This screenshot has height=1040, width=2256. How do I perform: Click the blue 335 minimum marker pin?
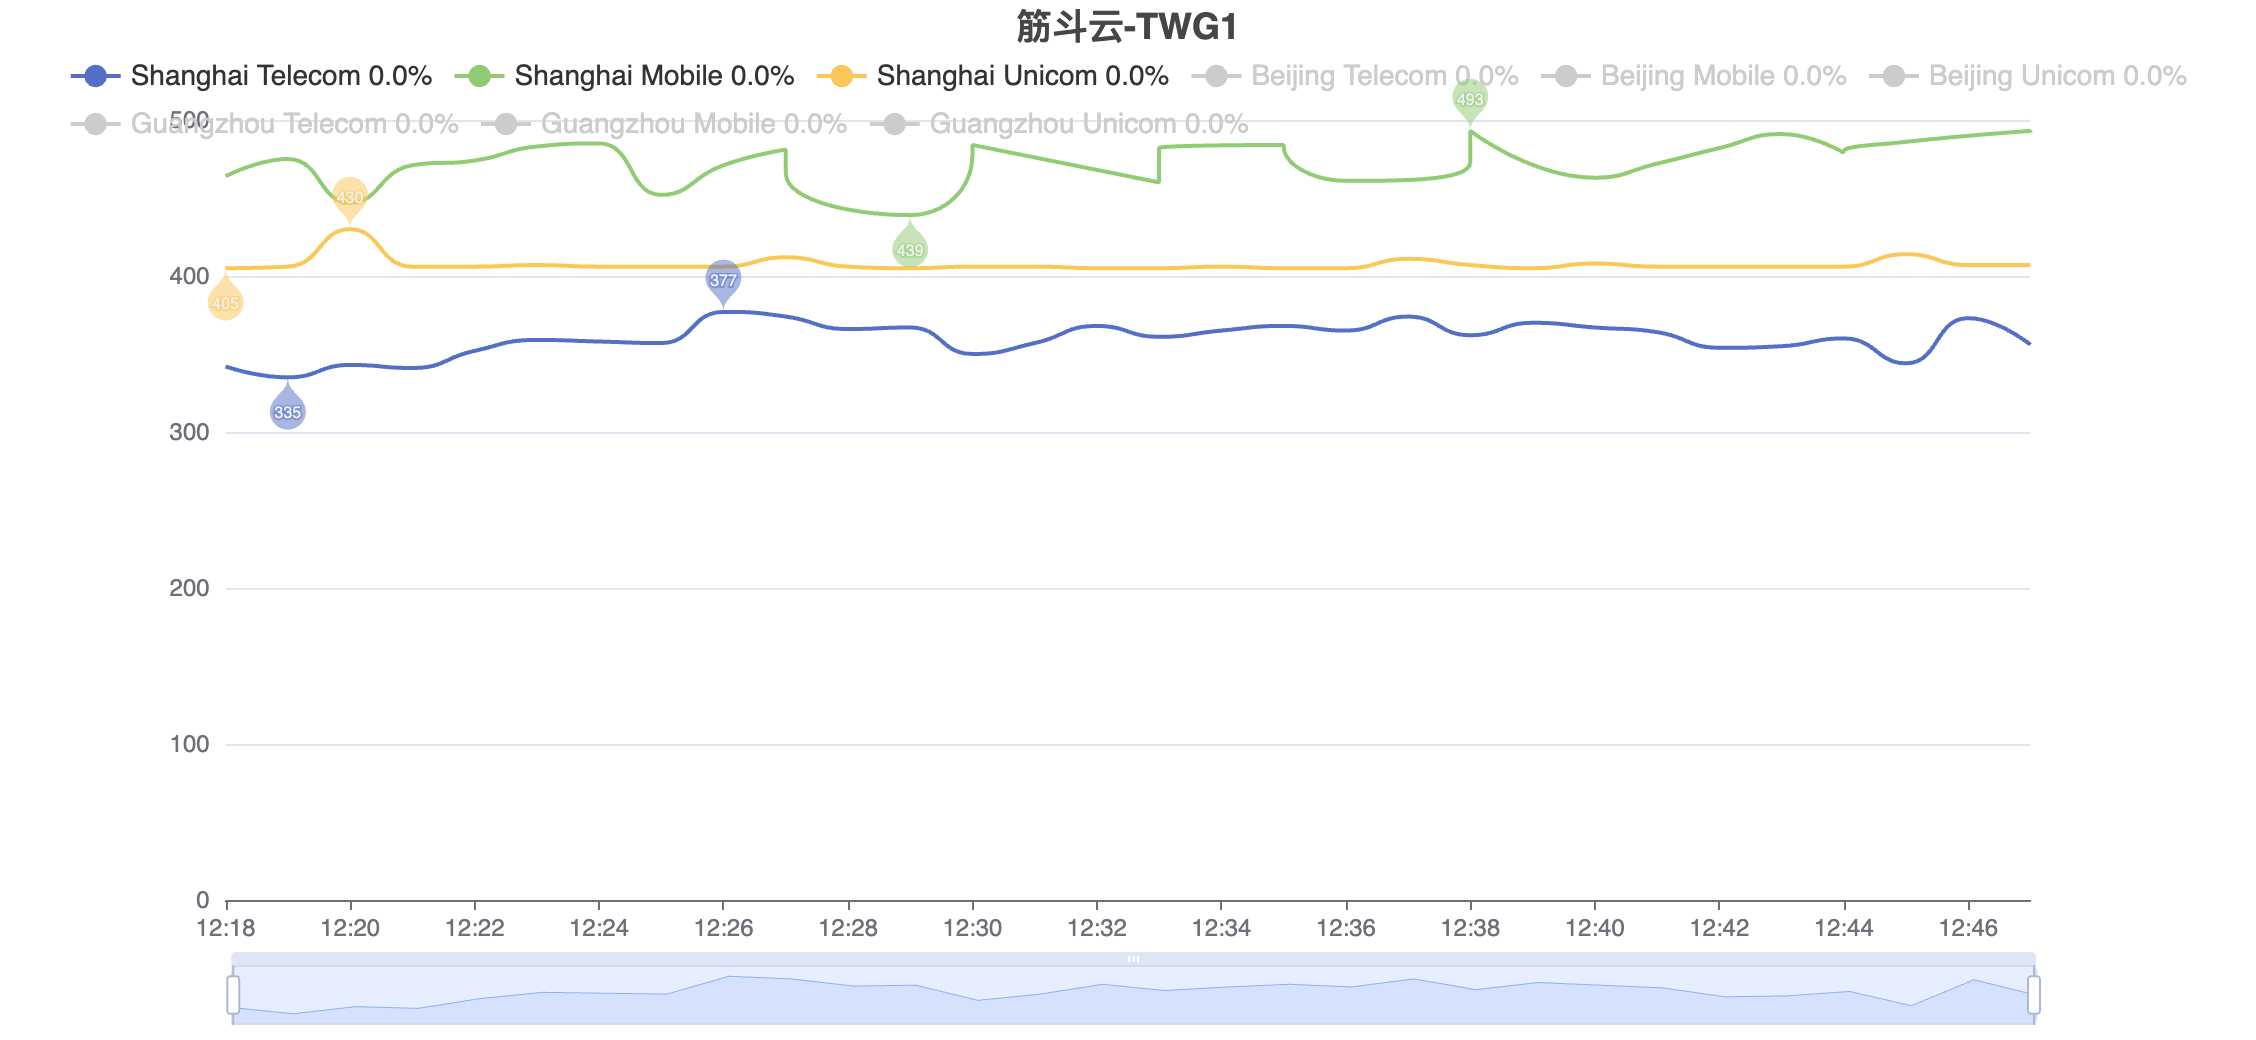(x=288, y=408)
